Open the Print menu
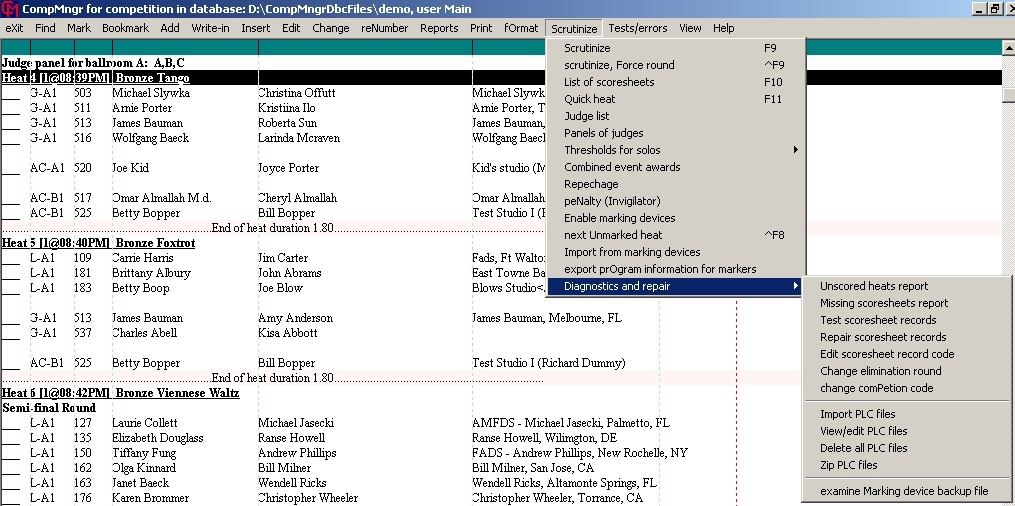The height and width of the screenshot is (506, 1015). point(481,28)
